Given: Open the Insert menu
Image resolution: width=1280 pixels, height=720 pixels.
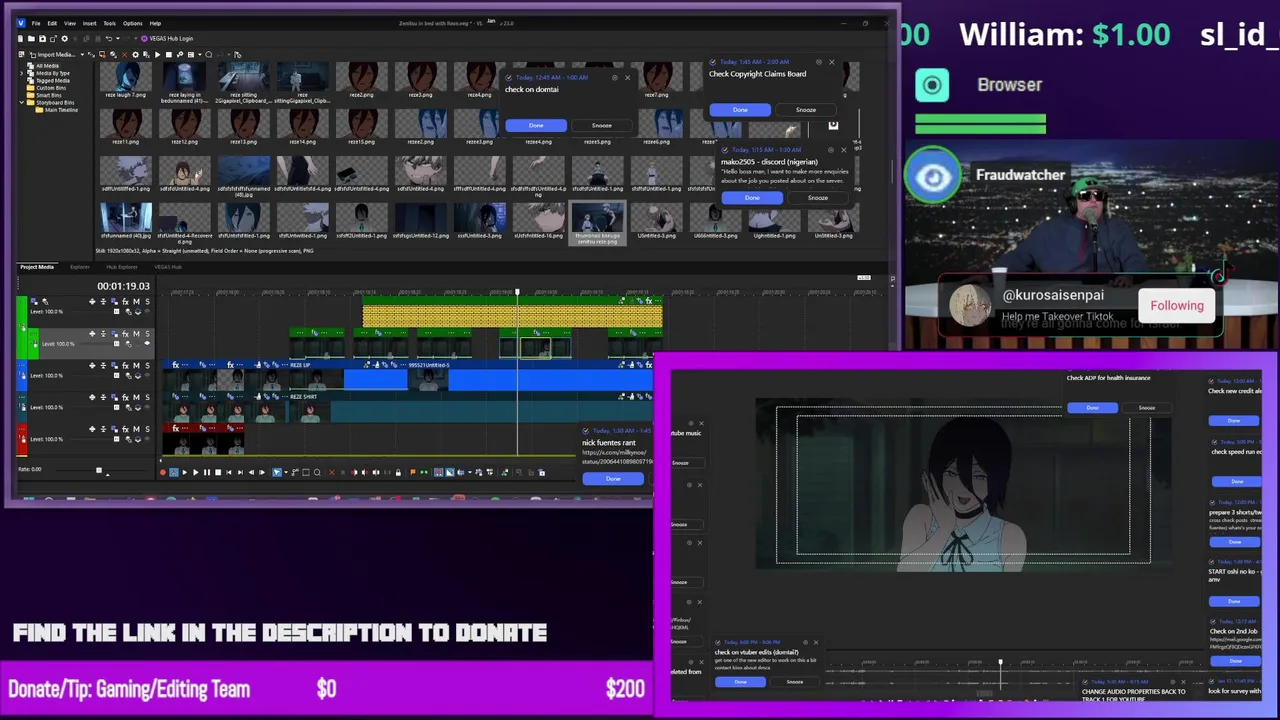Looking at the screenshot, I should pyautogui.click(x=89, y=23).
